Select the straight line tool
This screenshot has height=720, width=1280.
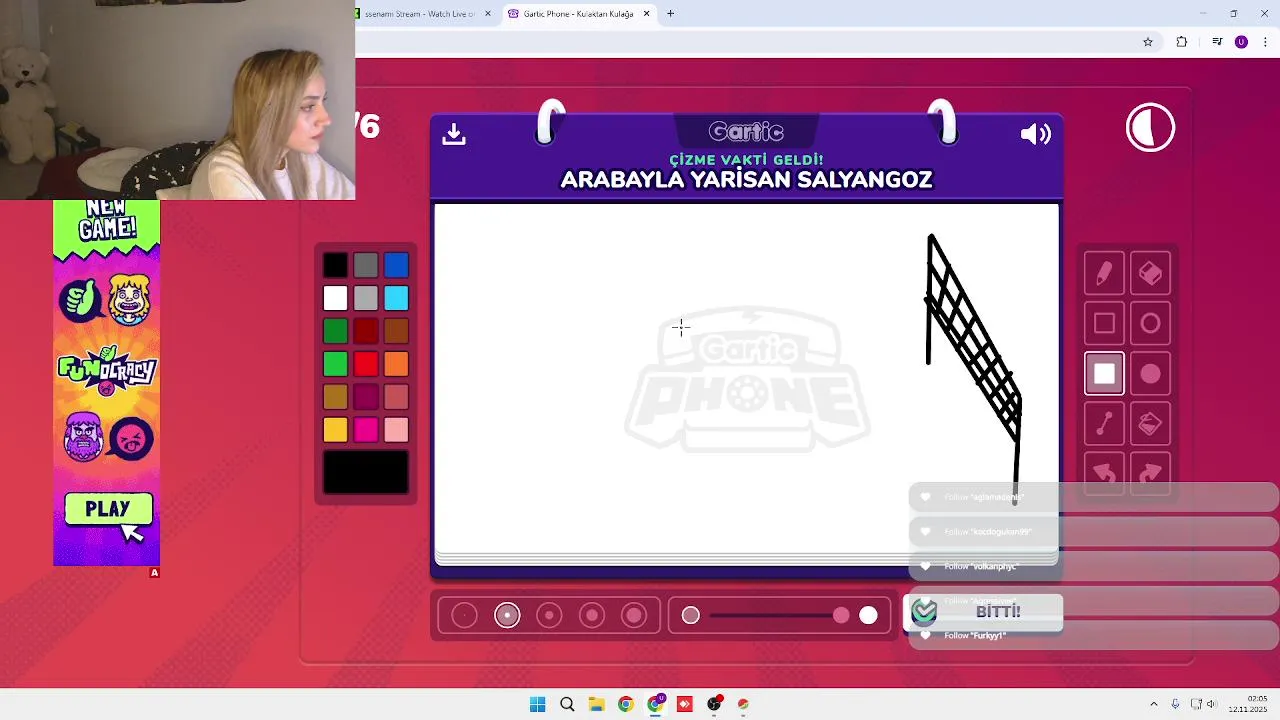tap(1104, 424)
